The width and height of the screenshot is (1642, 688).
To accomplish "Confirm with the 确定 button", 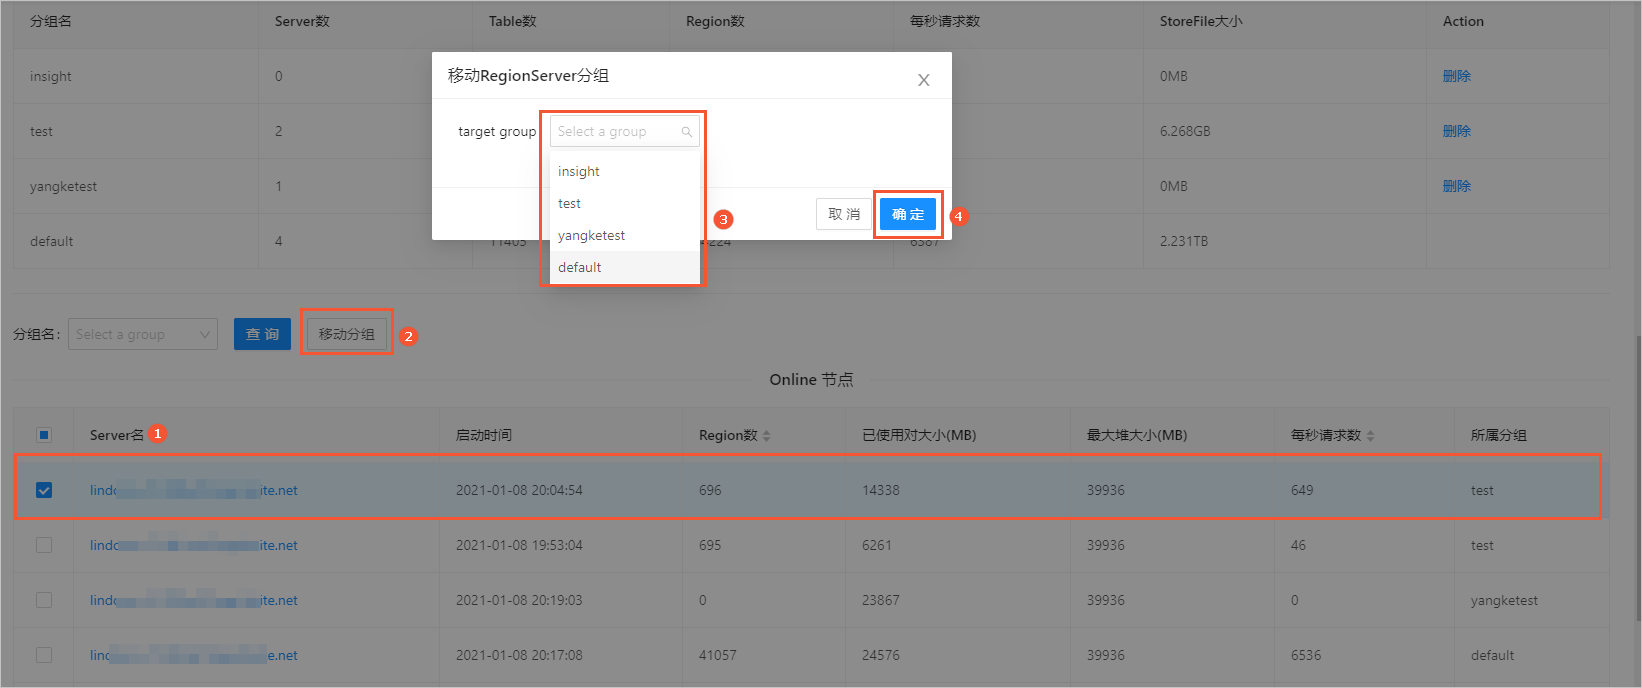I will 908,214.
